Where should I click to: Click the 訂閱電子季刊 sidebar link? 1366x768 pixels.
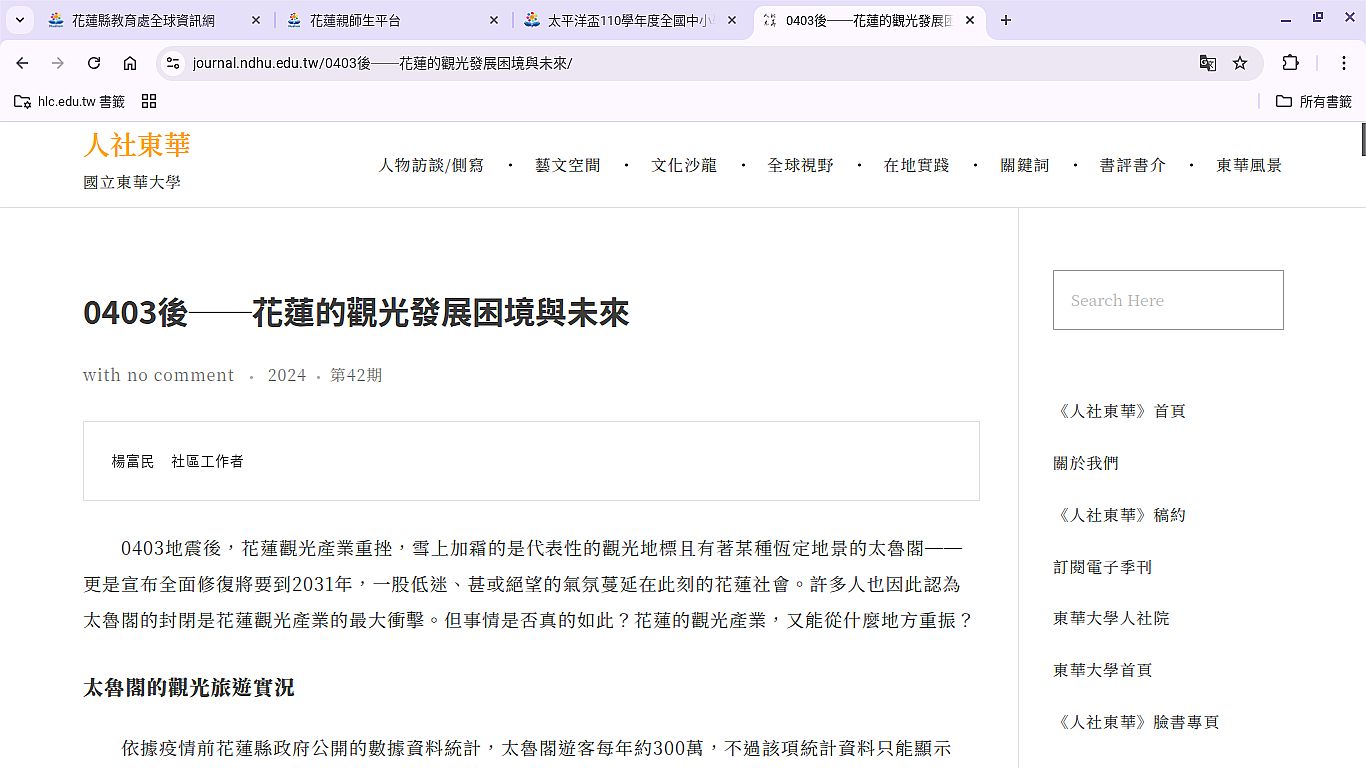[1102, 567]
